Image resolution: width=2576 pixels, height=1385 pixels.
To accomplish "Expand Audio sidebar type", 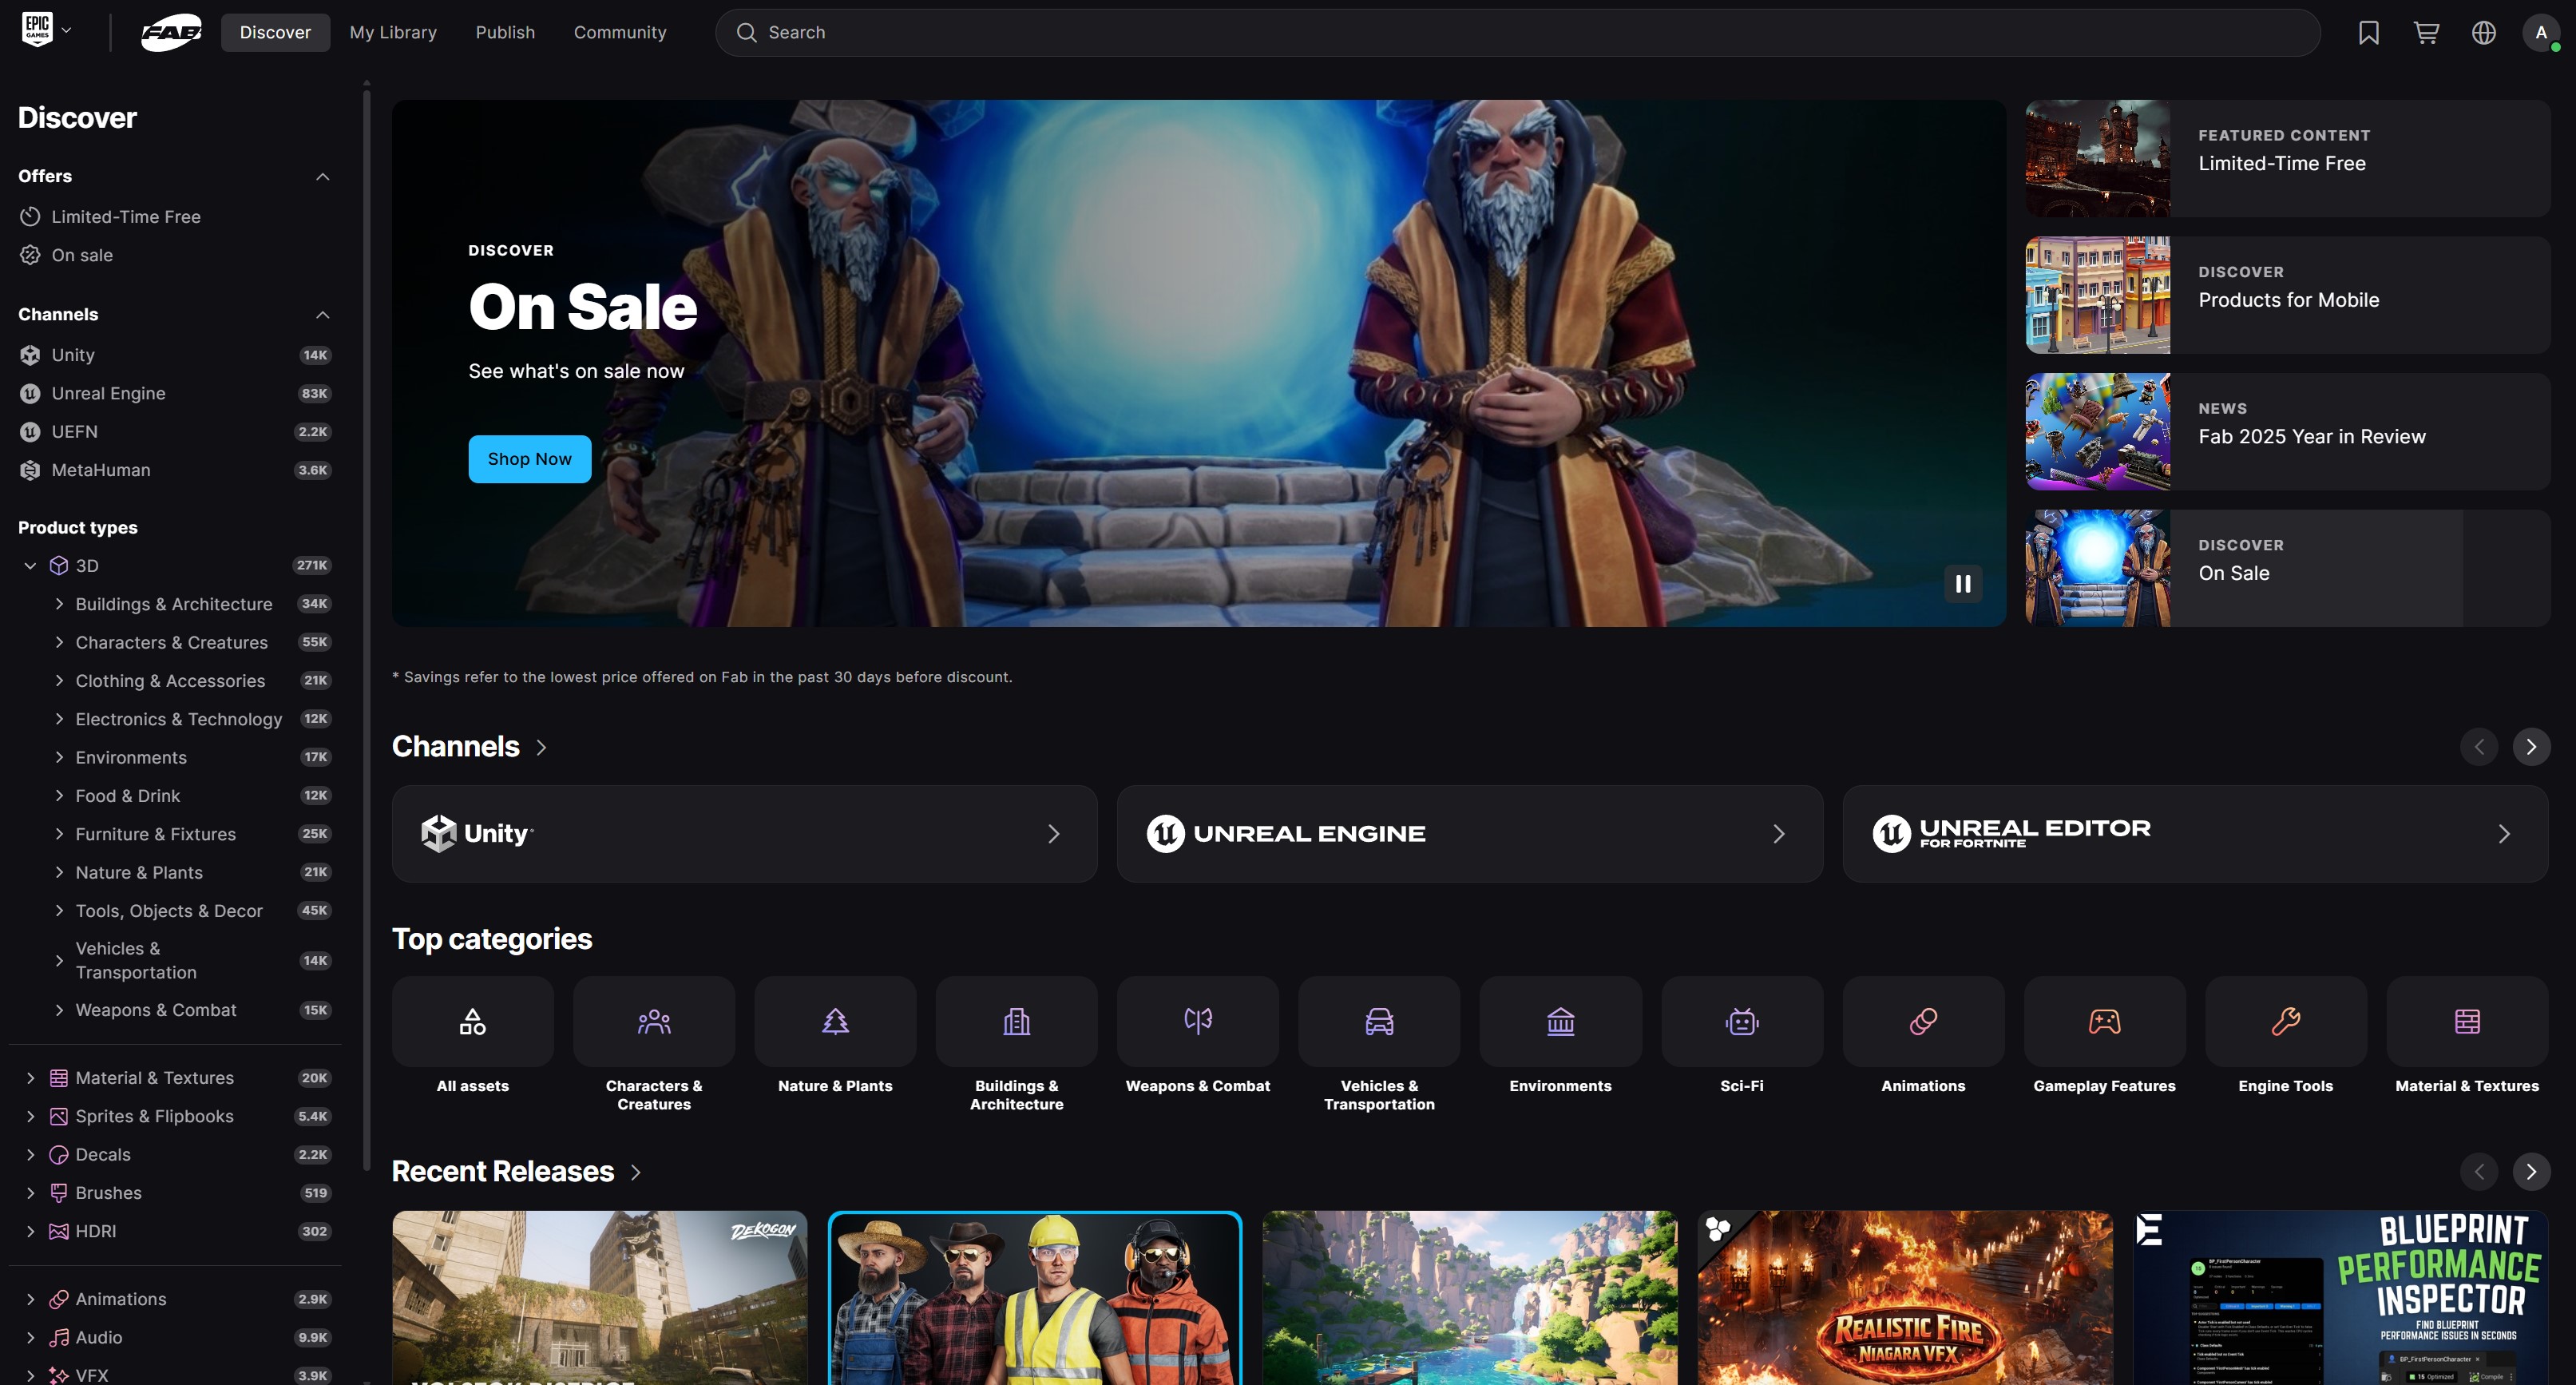I will 30,1338.
